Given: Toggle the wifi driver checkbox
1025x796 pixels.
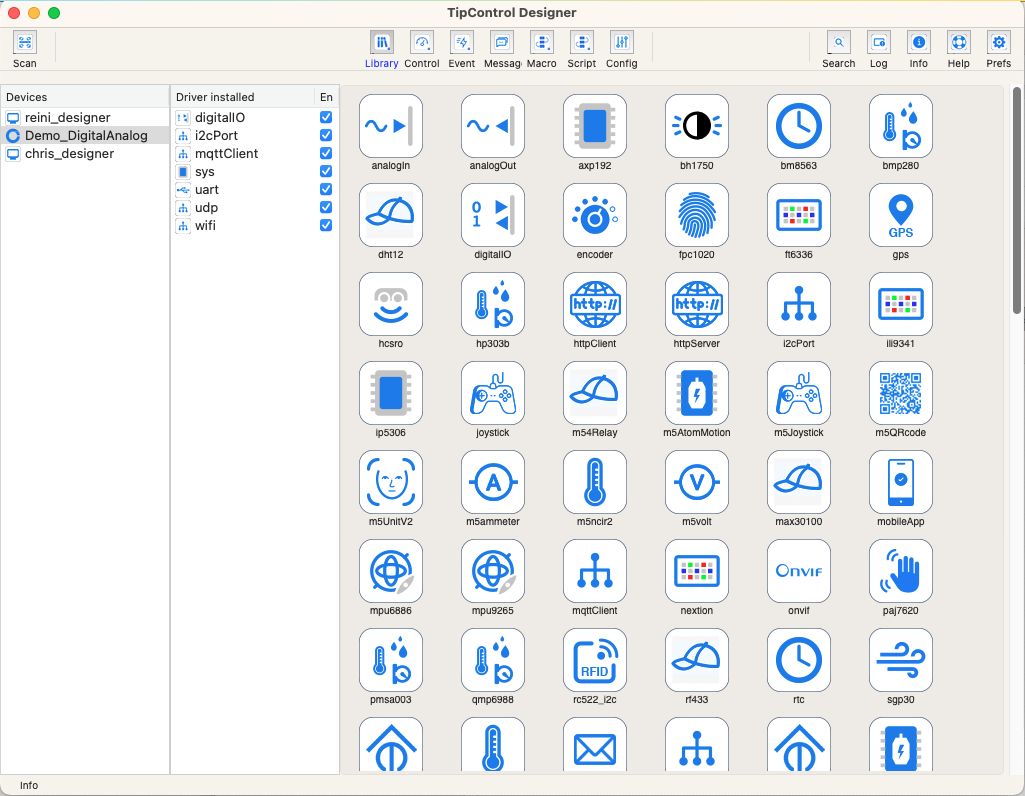Looking at the screenshot, I should (x=326, y=226).
